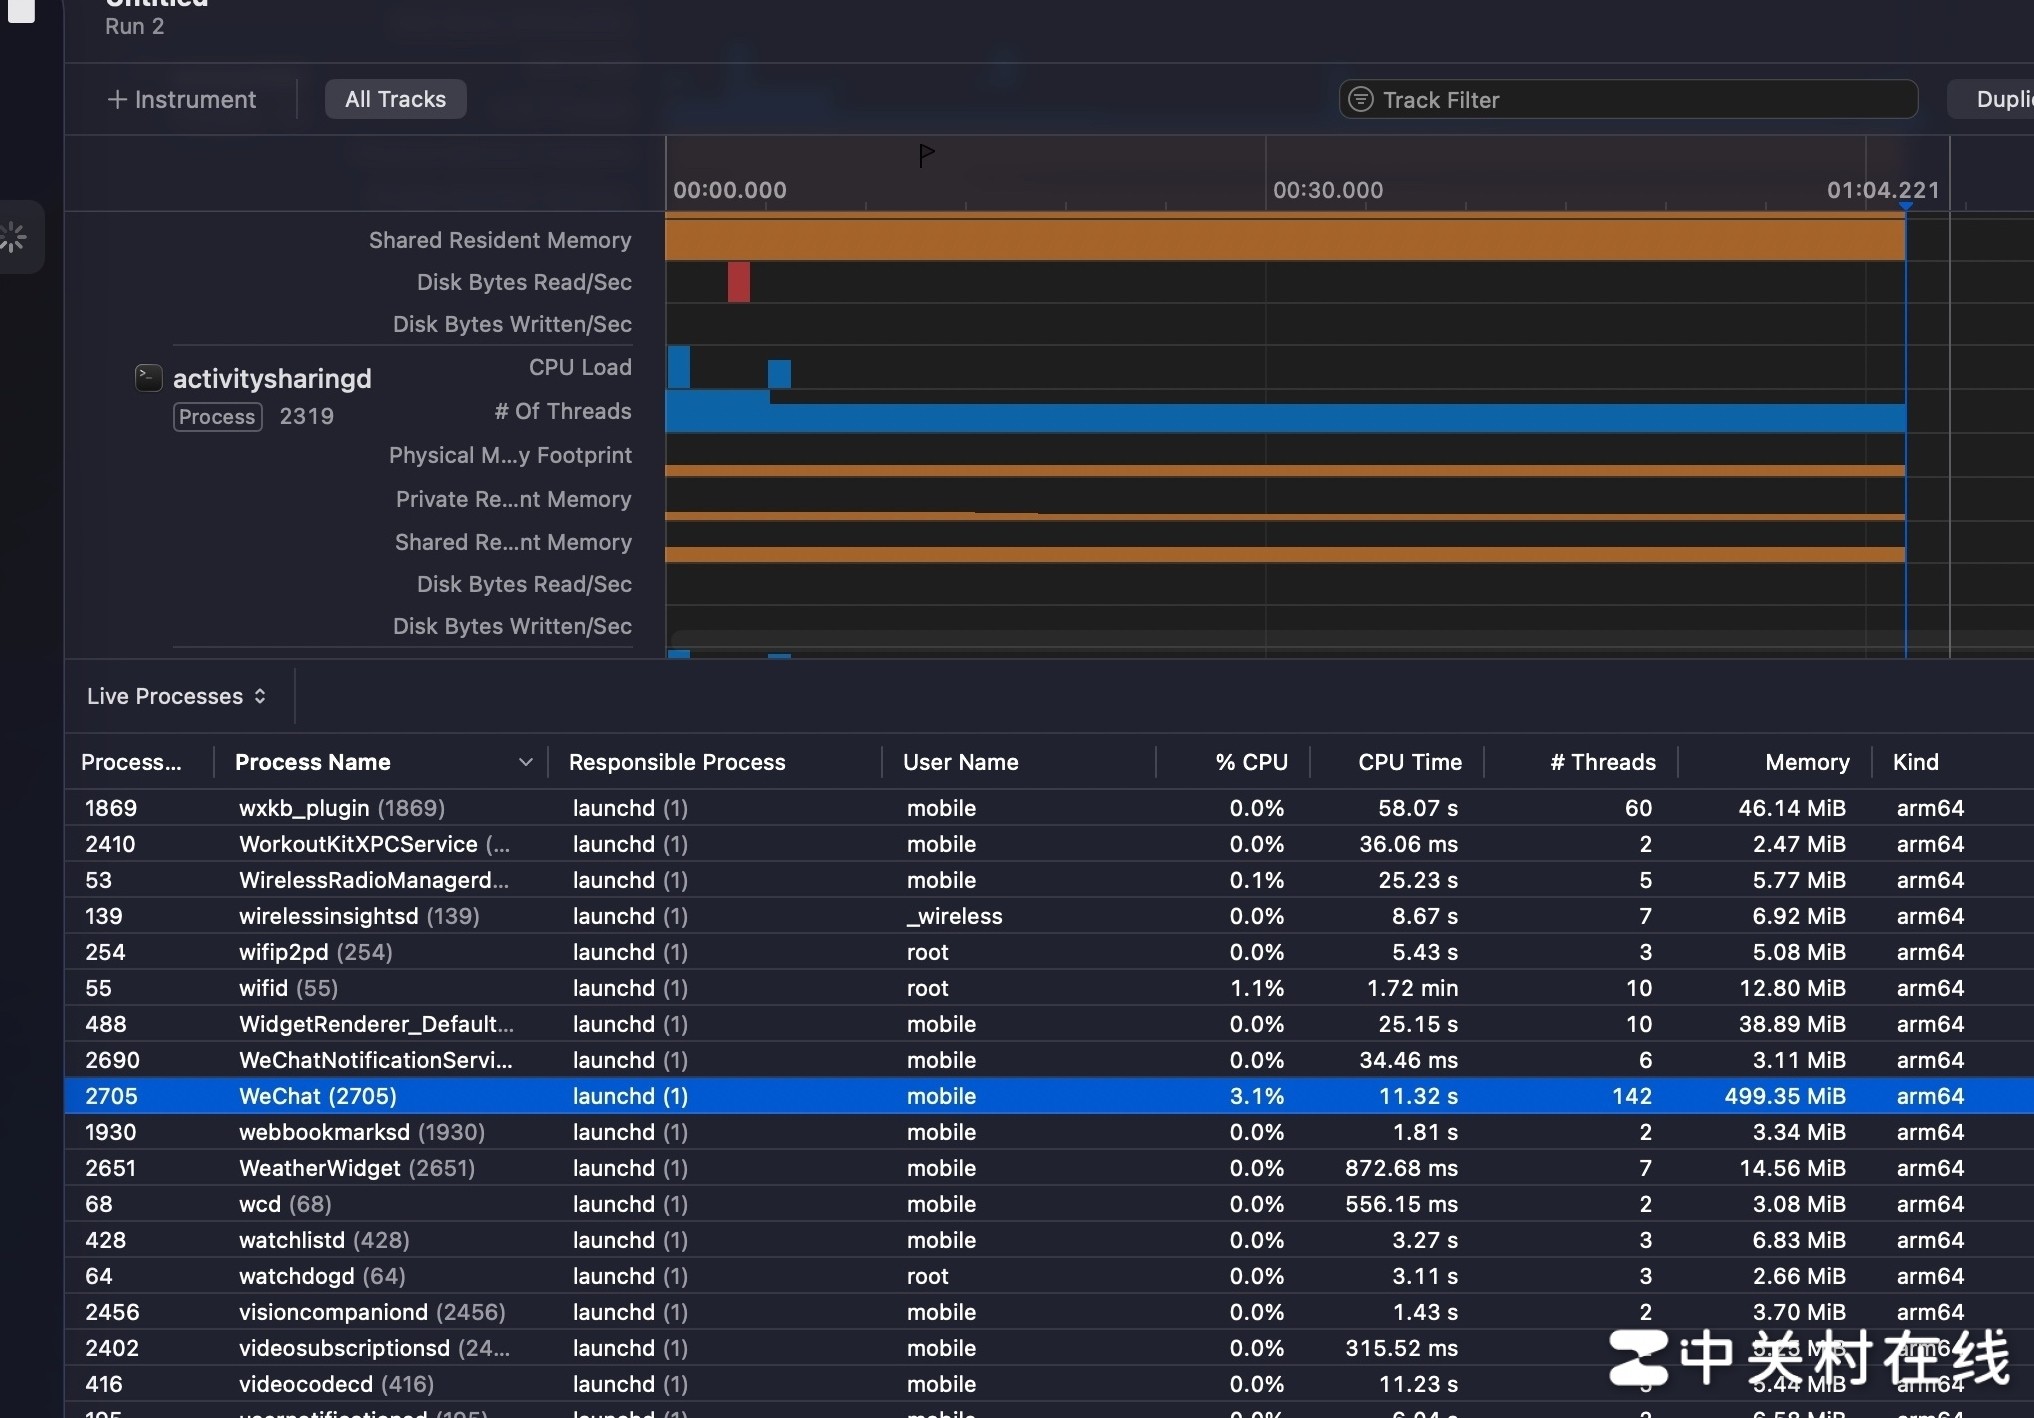This screenshot has width=2034, height=1418.
Task: Open the Live Processes detail dropdown
Action: [x=176, y=696]
